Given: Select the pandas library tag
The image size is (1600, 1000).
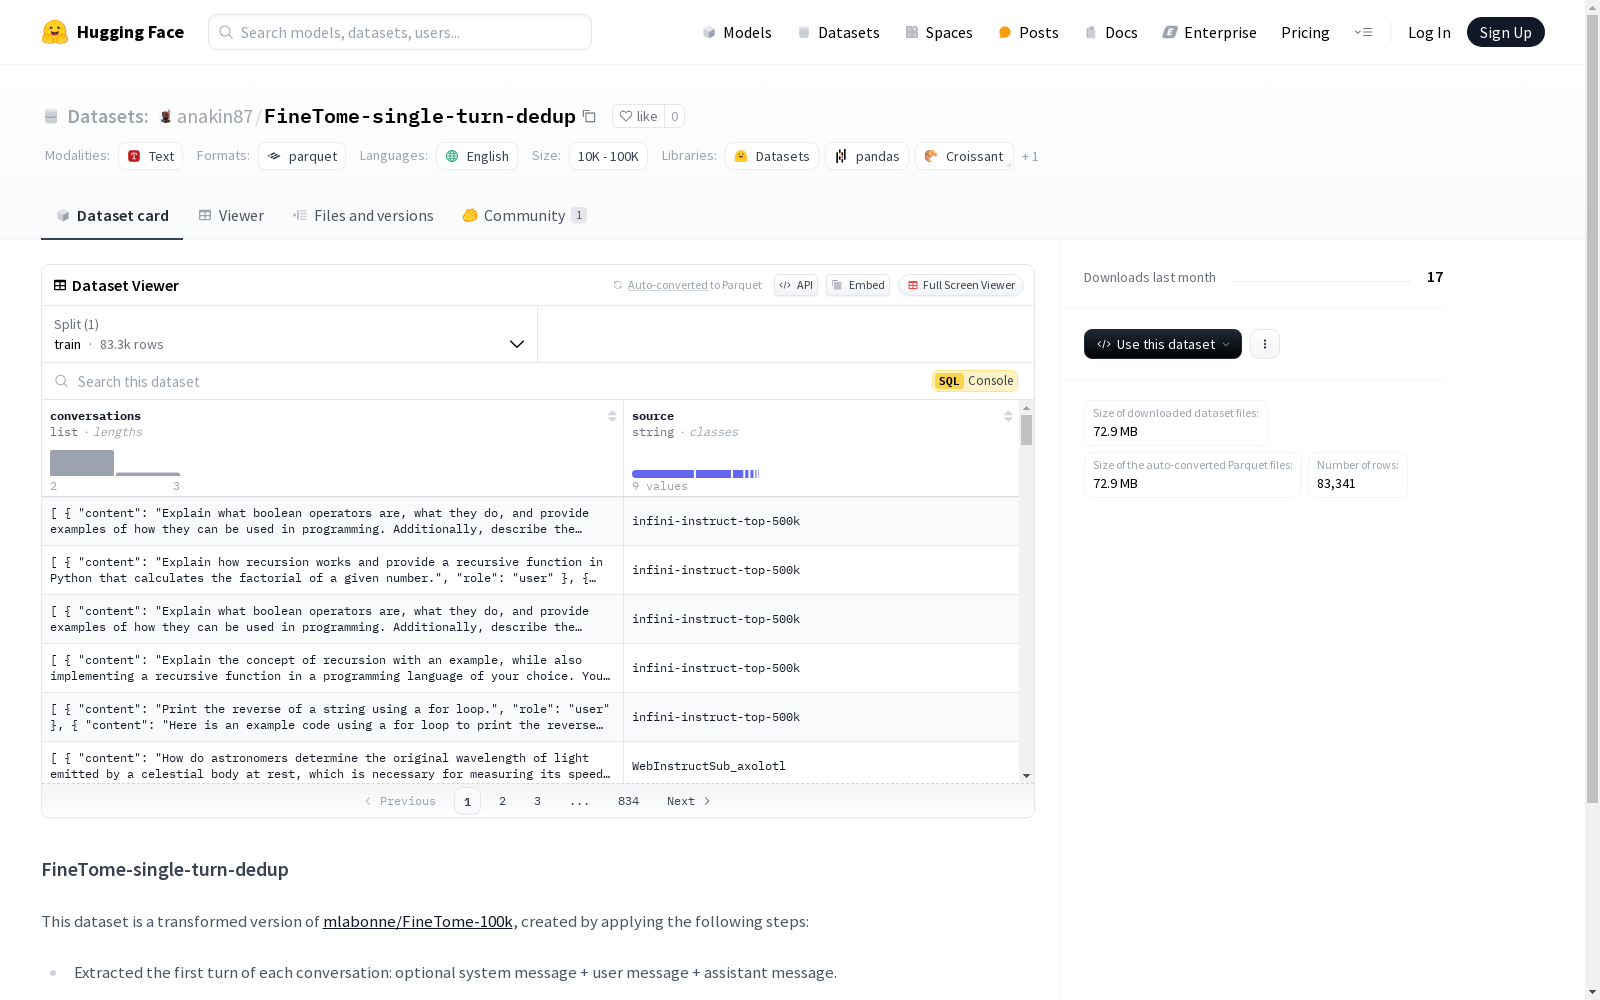Looking at the screenshot, I should [x=867, y=156].
